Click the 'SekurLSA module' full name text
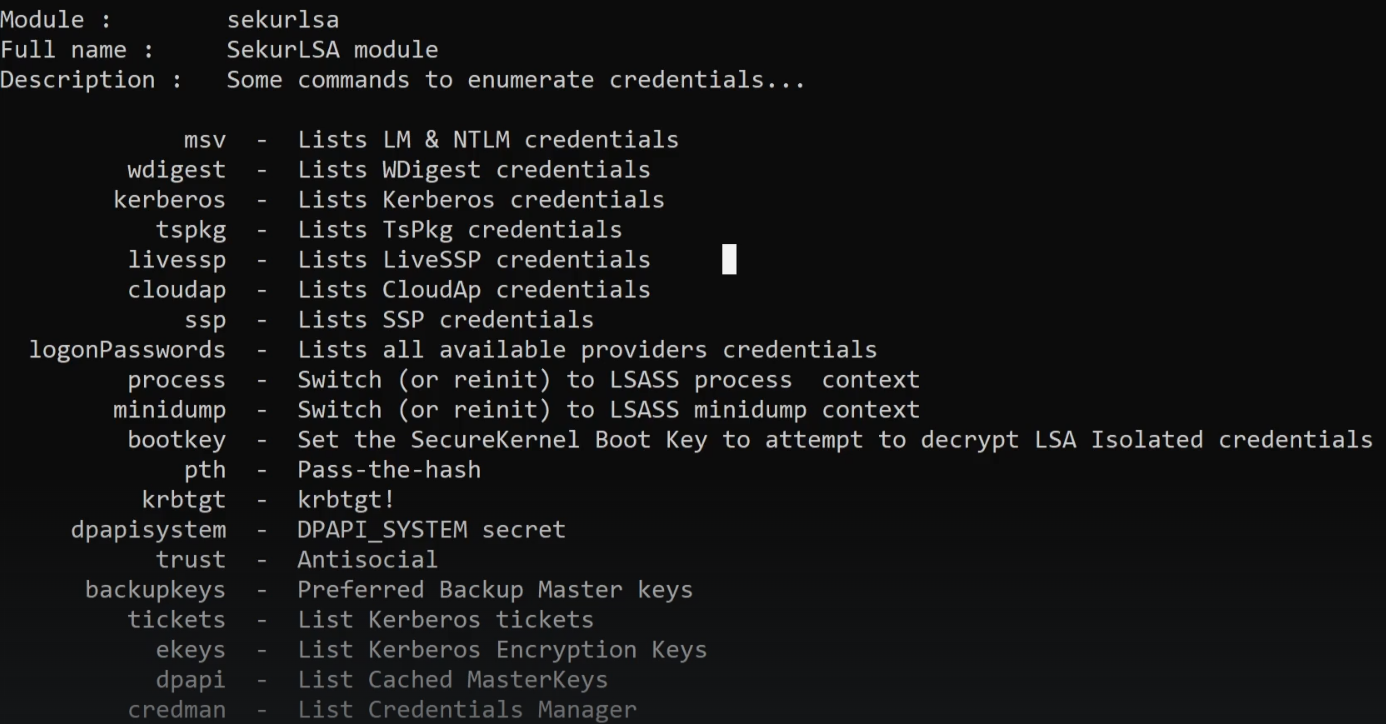 pyautogui.click(x=332, y=49)
